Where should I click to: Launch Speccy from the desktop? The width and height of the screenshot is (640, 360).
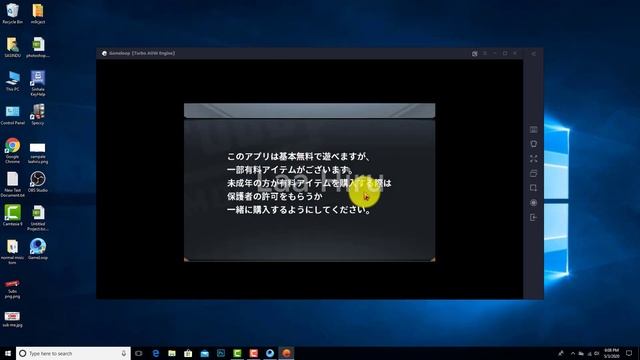tap(38, 115)
